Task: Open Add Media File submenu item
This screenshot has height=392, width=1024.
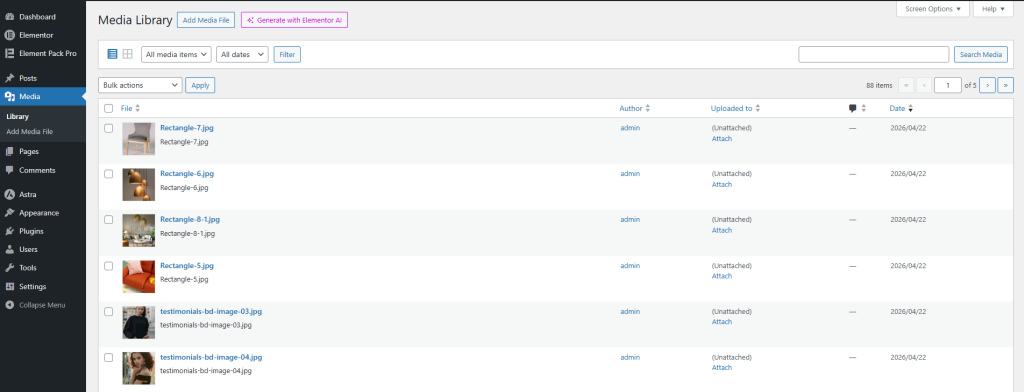Action: 29,131
